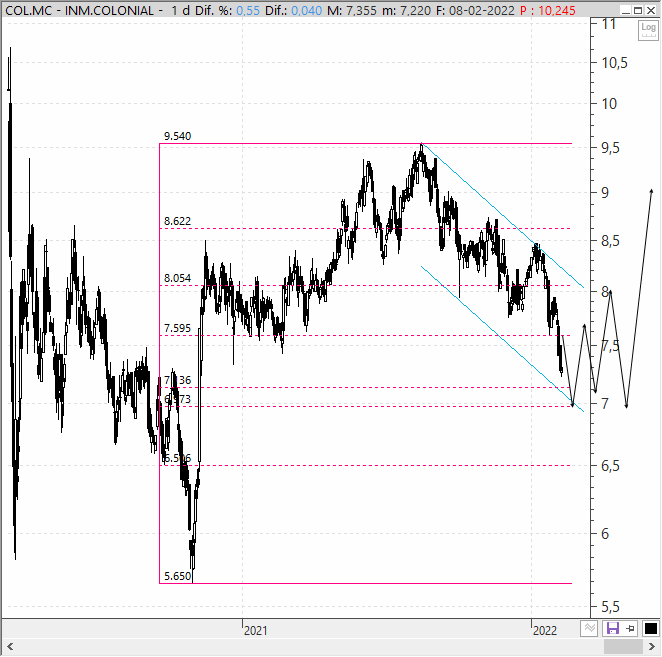Click the 10,5 price axis label
Image resolution: width=662 pixels, height=657 pixels.
pos(615,63)
